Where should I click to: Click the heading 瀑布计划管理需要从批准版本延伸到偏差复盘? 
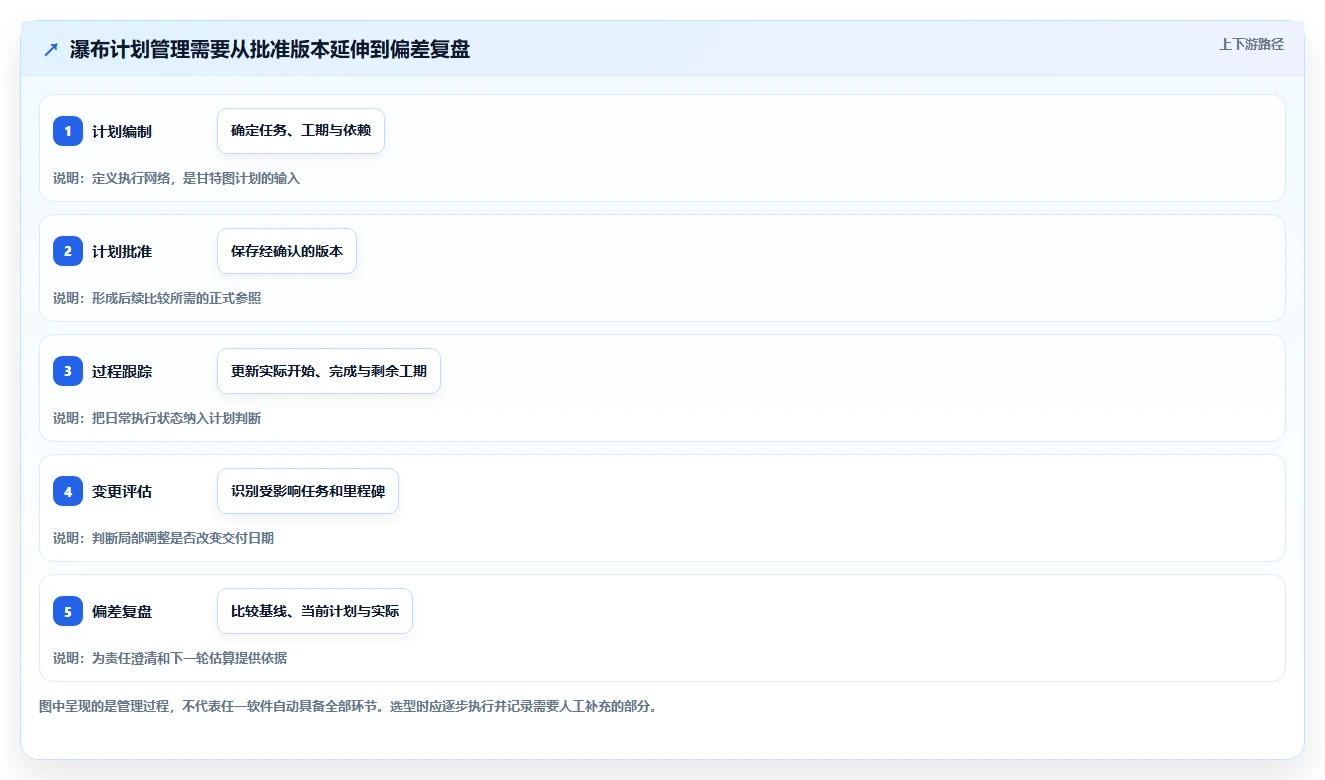[x=270, y=50]
